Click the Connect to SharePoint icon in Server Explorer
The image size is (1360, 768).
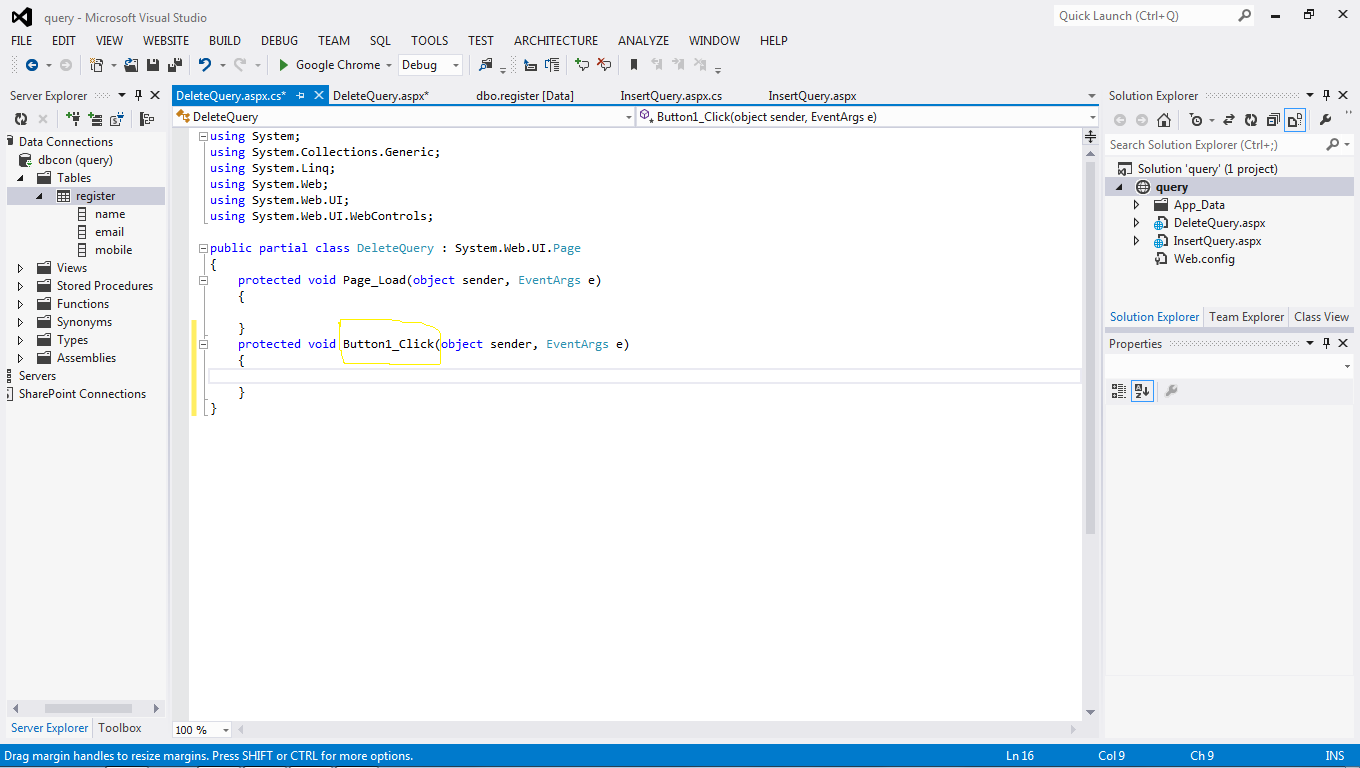tap(117, 119)
